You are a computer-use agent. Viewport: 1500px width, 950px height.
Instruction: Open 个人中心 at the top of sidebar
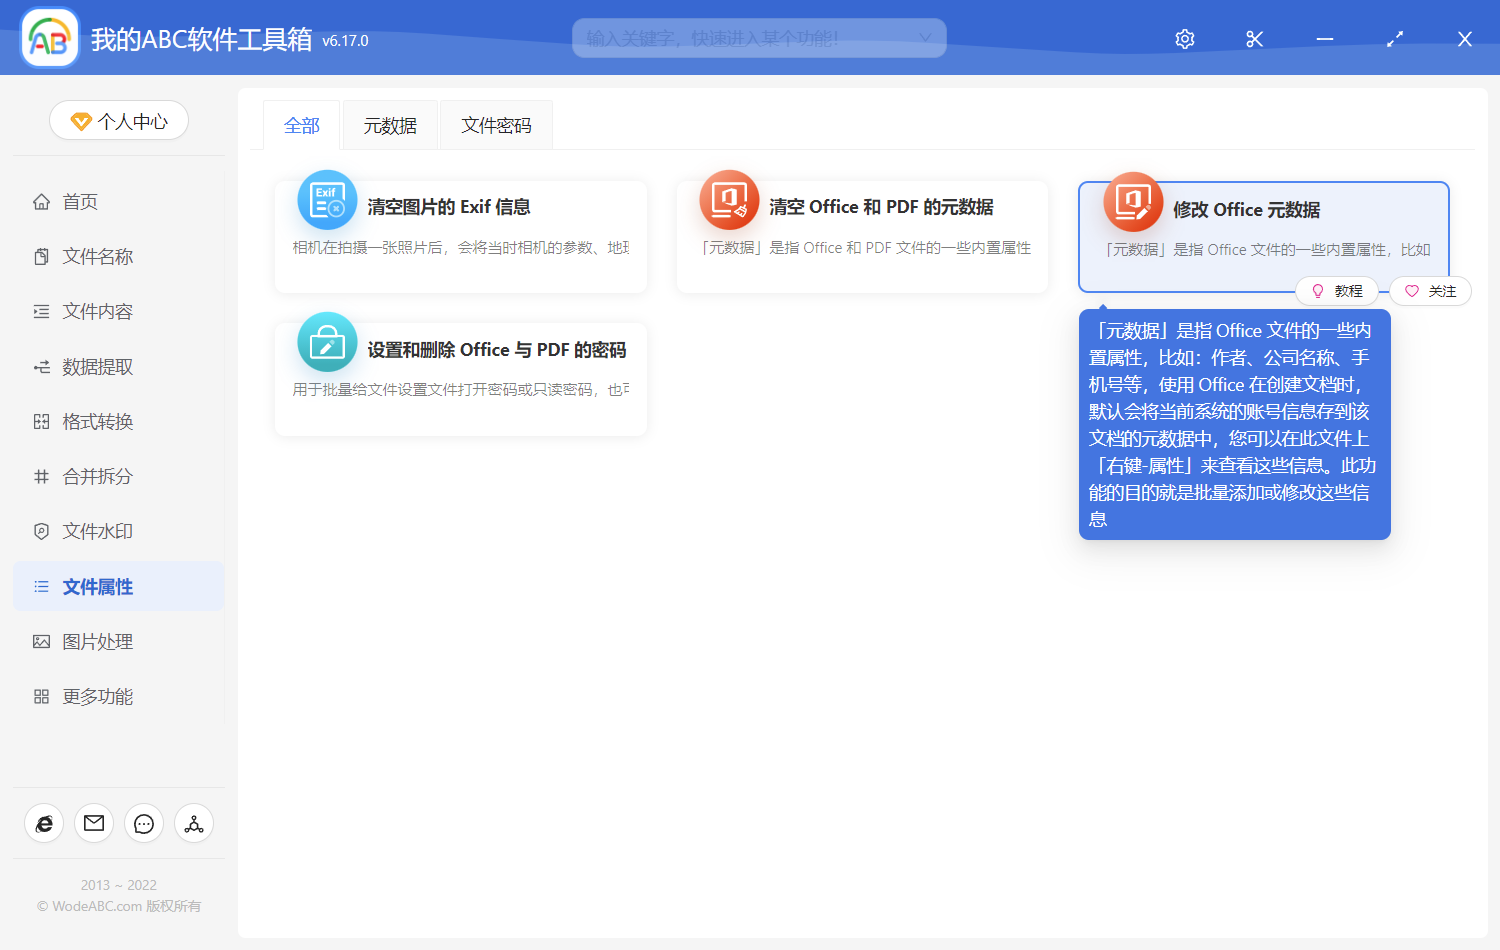pyautogui.click(x=118, y=120)
